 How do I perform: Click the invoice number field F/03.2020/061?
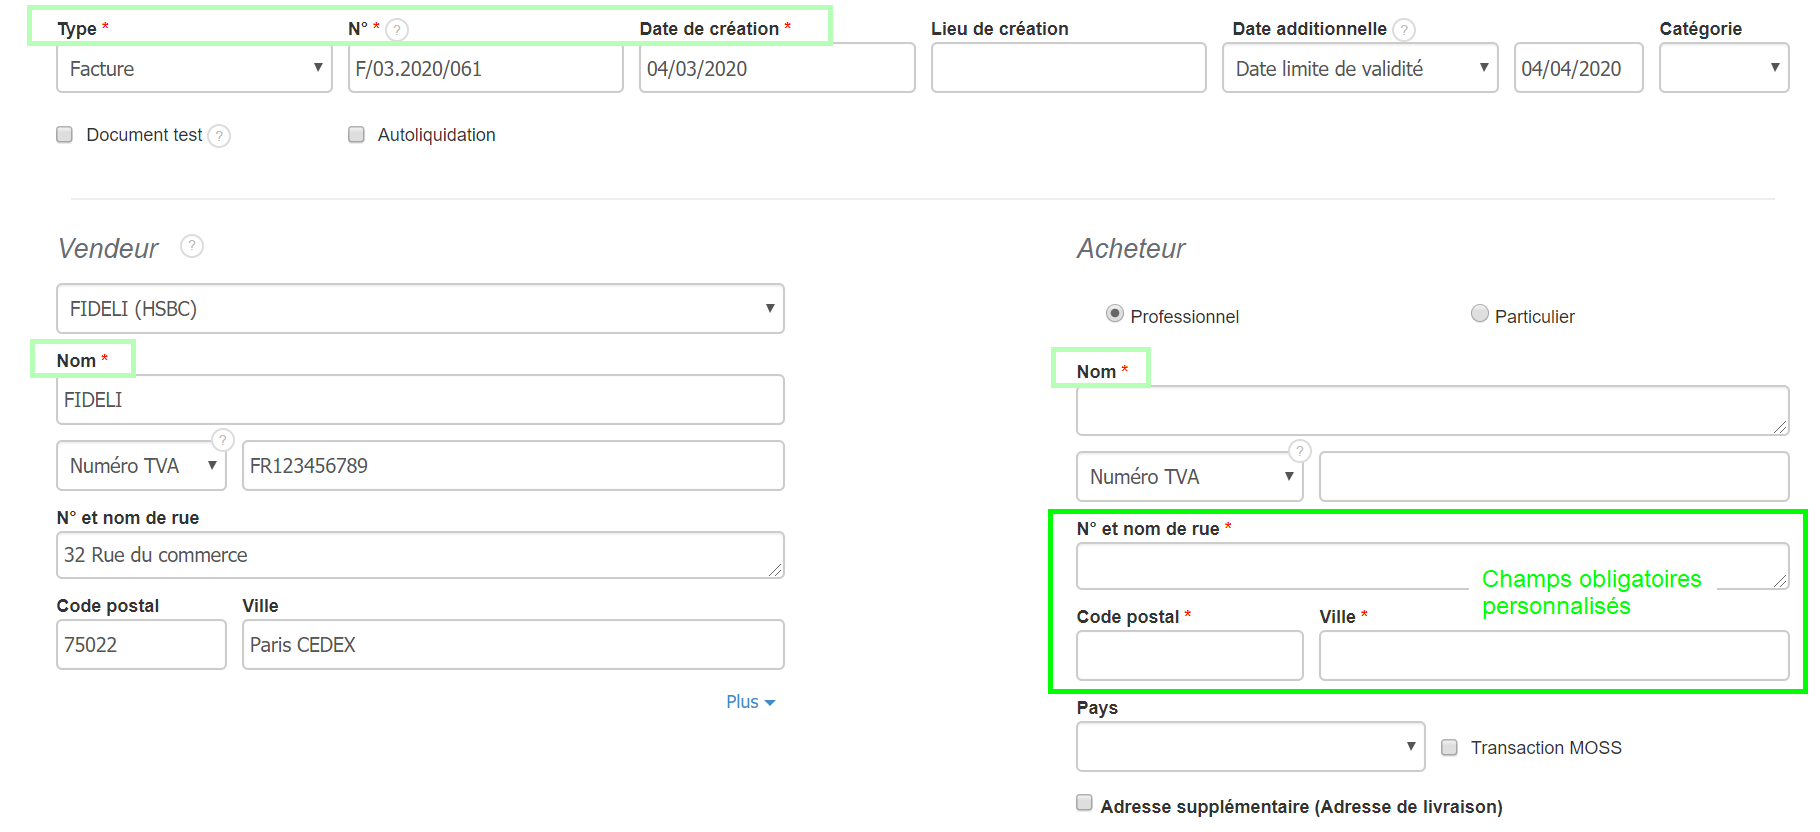click(x=486, y=68)
